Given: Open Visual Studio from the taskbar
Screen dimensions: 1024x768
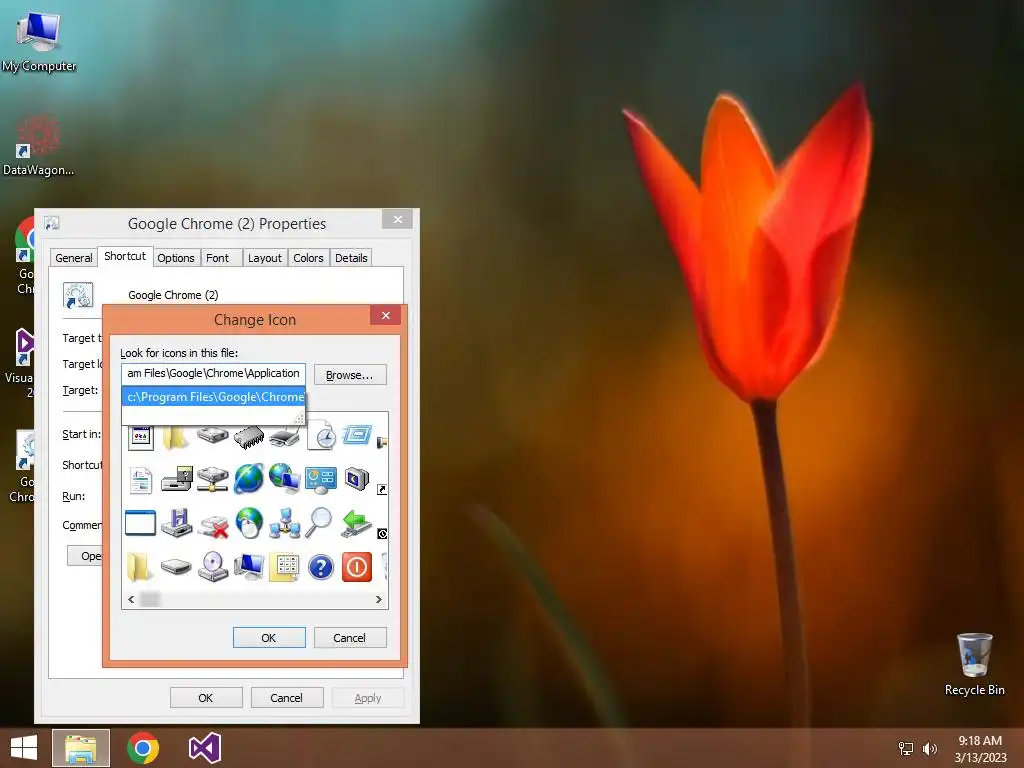Looking at the screenshot, I should [205, 748].
